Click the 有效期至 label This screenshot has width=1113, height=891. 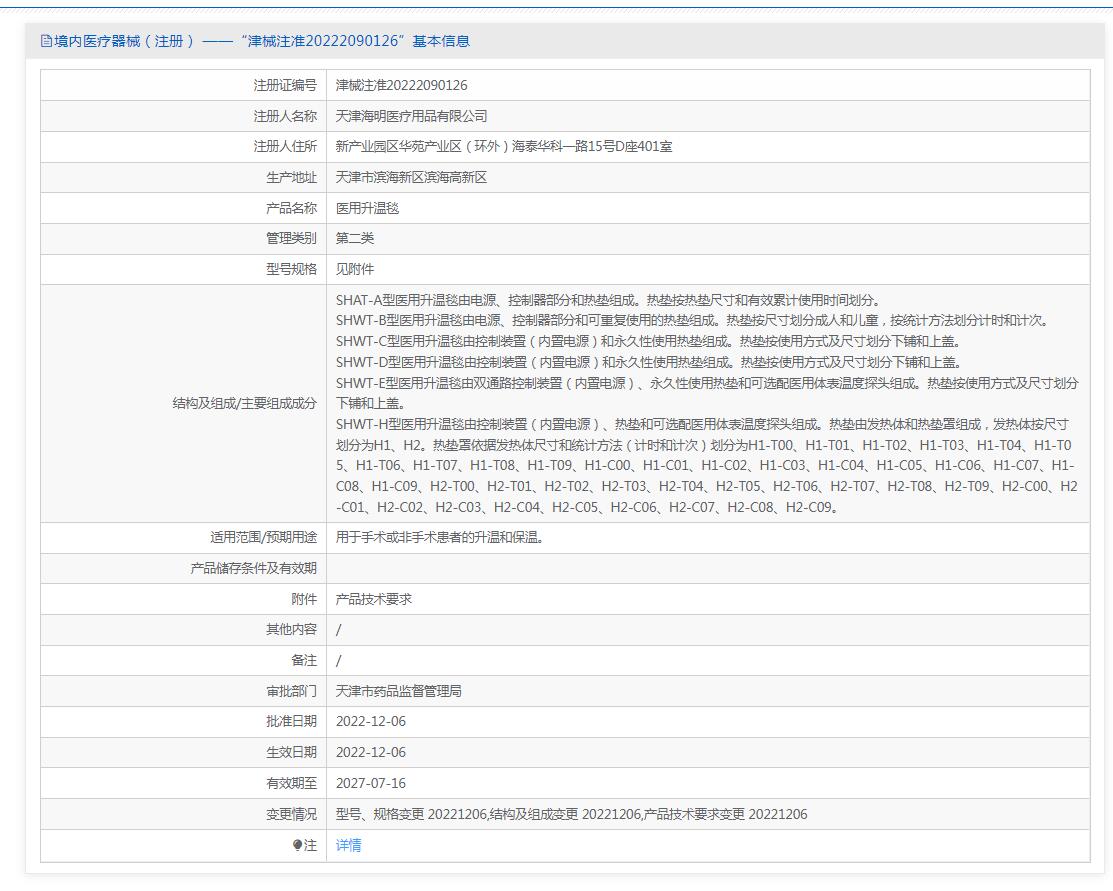[x=292, y=783]
